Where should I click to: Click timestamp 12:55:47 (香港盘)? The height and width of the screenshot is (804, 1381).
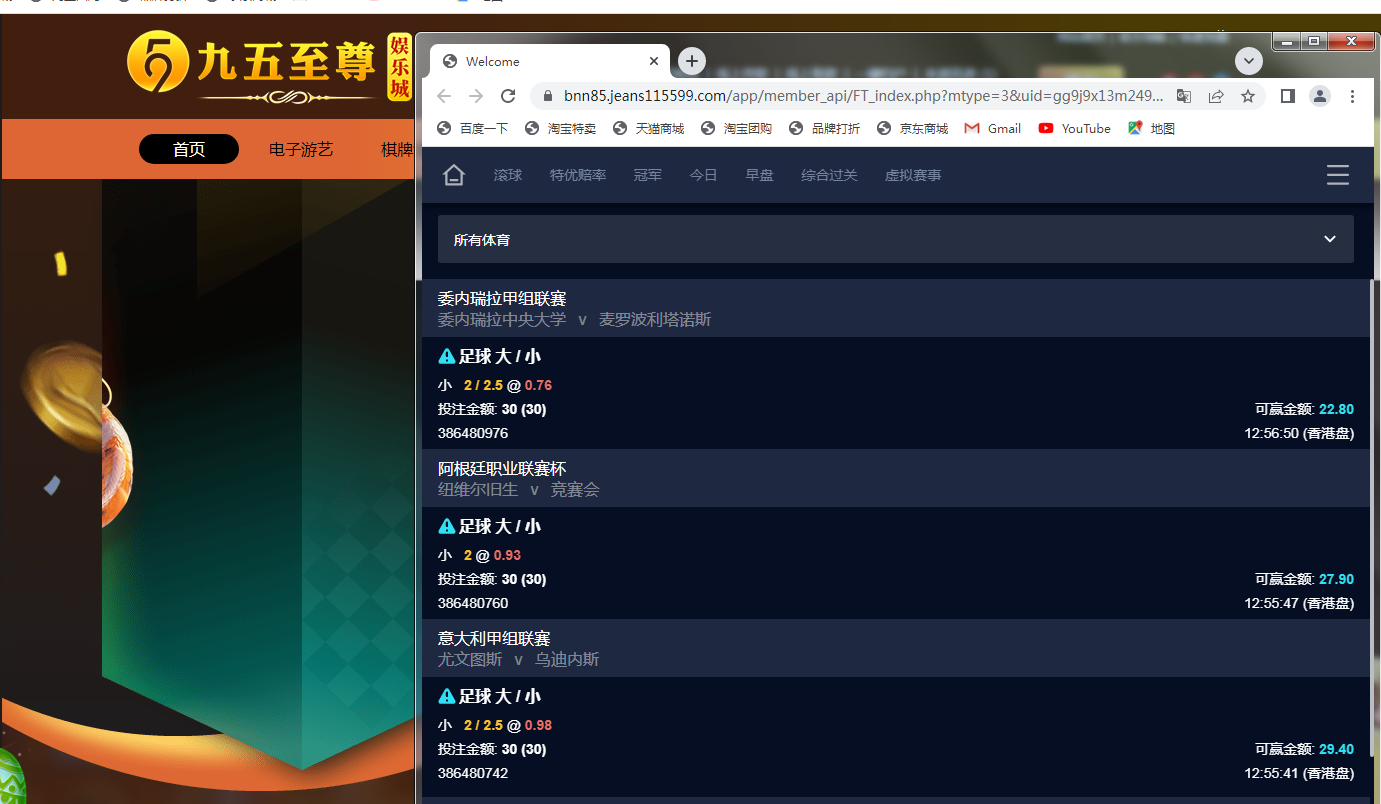(x=1299, y=603)
